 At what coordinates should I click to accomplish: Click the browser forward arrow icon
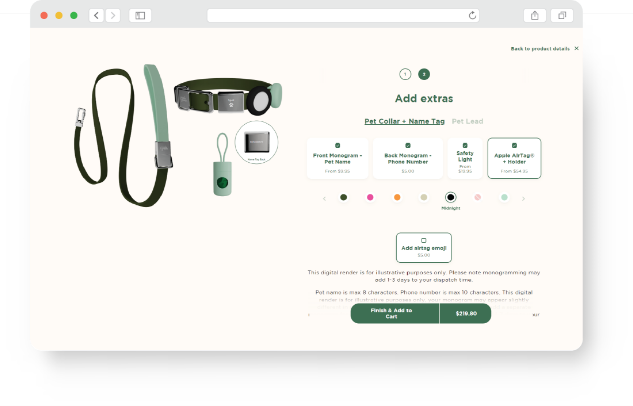pos(113,15)
